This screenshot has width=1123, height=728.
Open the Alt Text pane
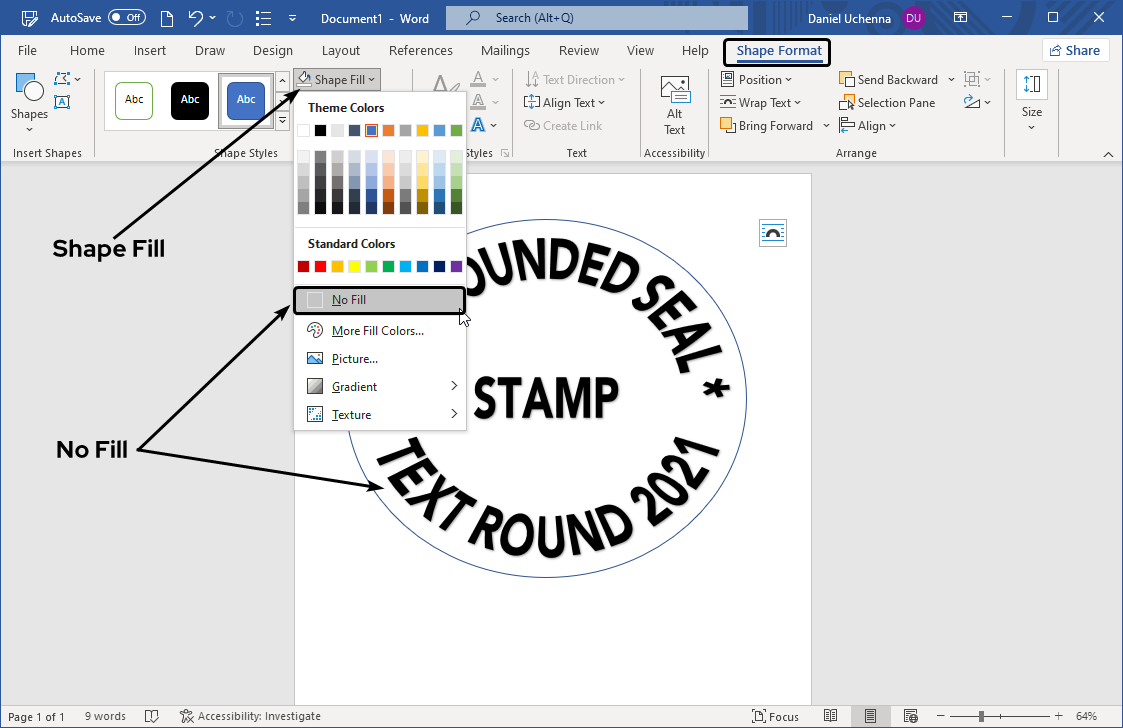click(x=674, y=103)
